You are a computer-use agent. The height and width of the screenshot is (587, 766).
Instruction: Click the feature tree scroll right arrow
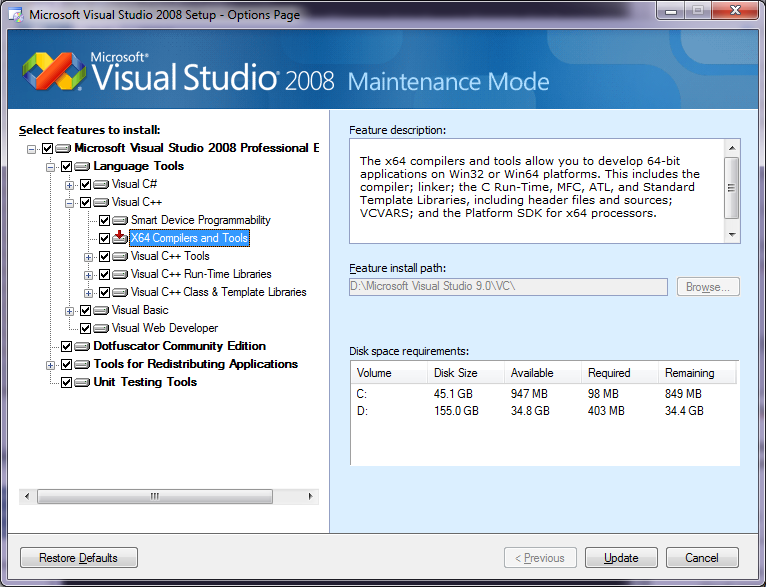click(x=310, y=497)
